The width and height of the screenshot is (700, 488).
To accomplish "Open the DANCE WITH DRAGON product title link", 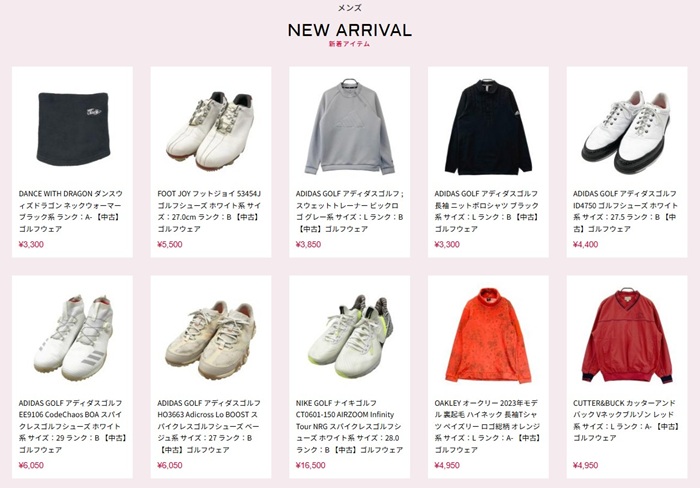I will [71, 211].
